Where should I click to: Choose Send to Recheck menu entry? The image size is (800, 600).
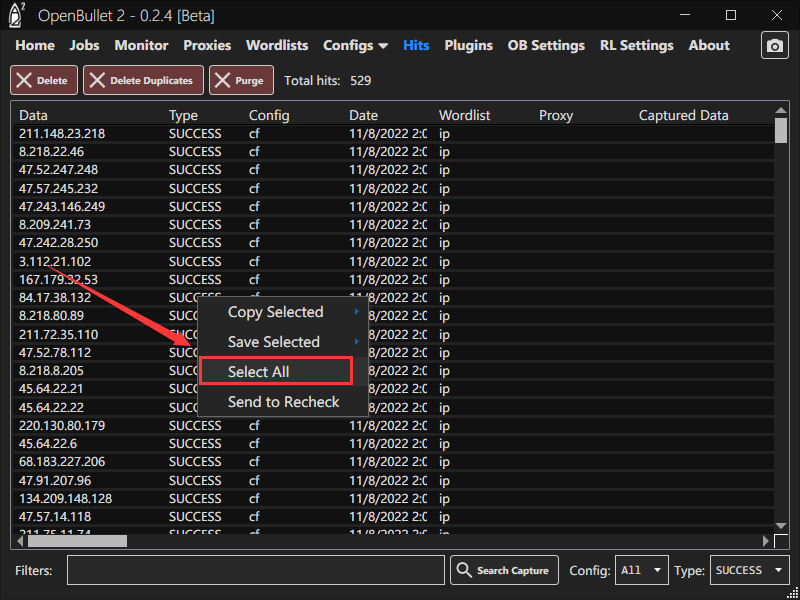pos(283,402)
